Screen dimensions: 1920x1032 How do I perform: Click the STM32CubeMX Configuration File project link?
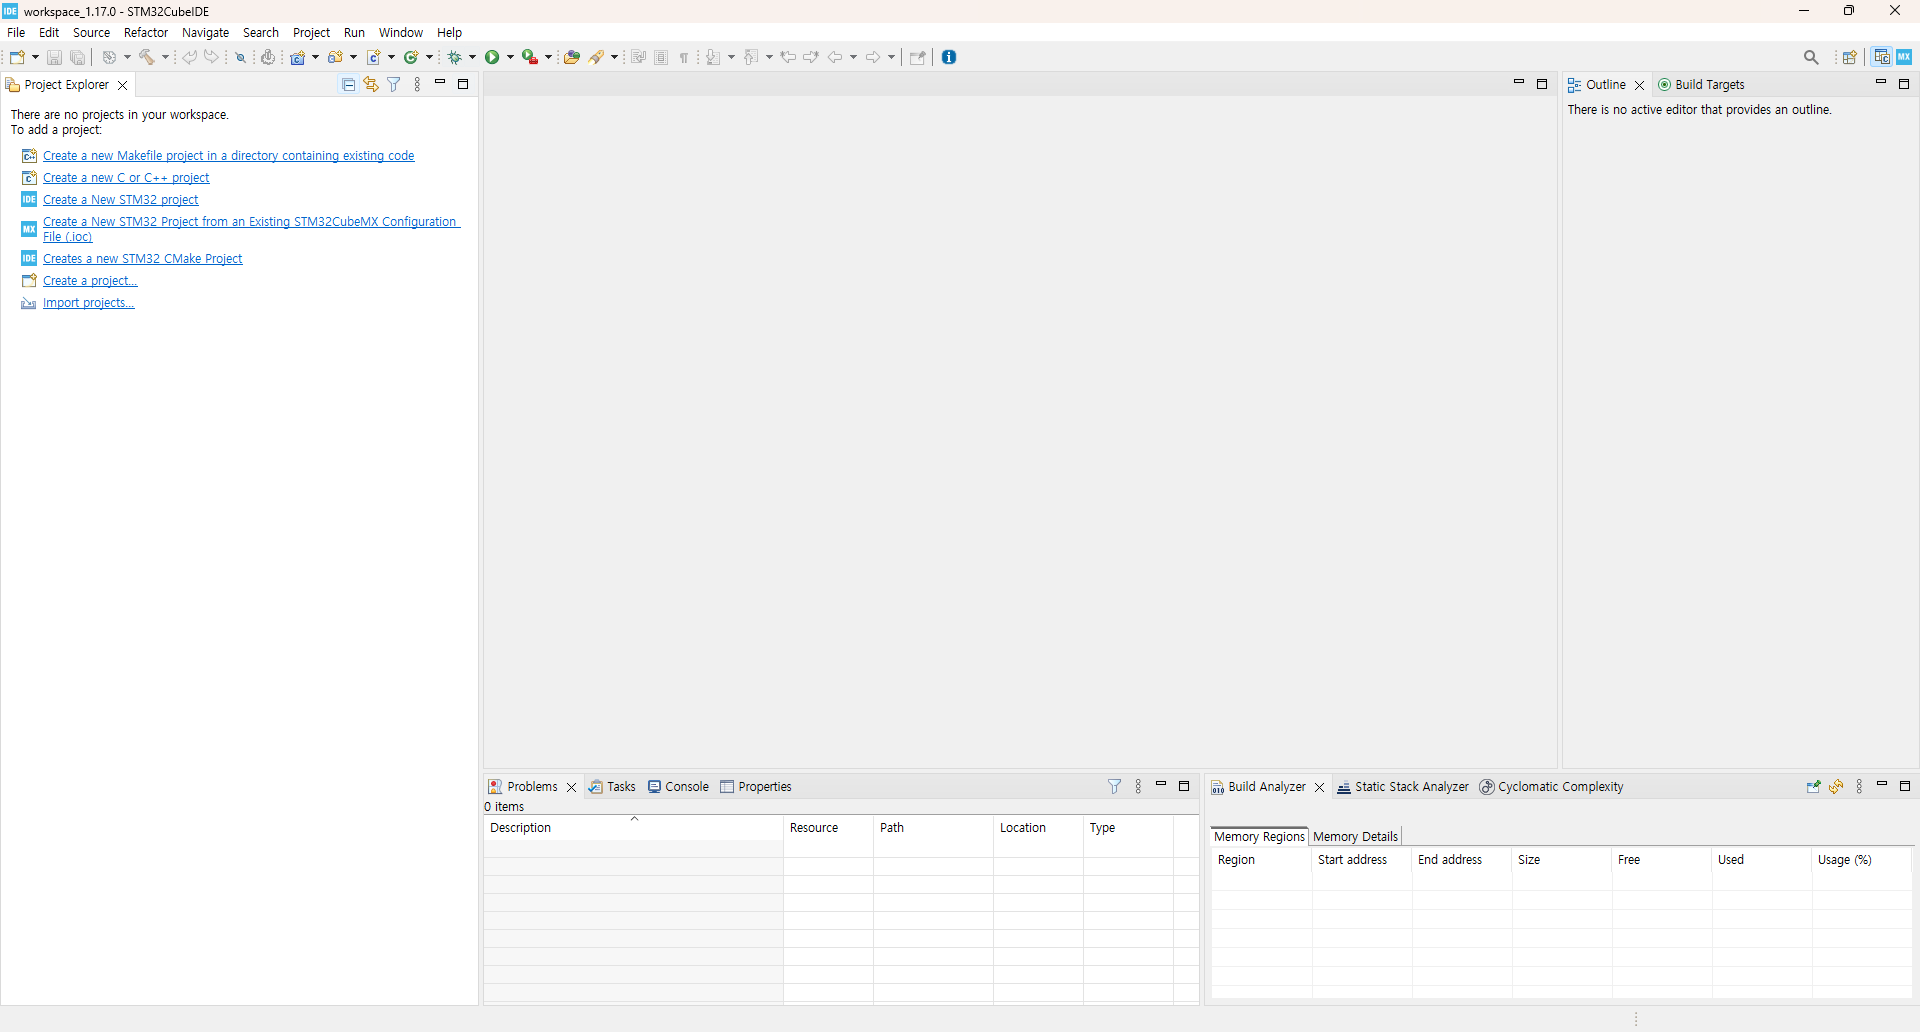tap(251, 229)
